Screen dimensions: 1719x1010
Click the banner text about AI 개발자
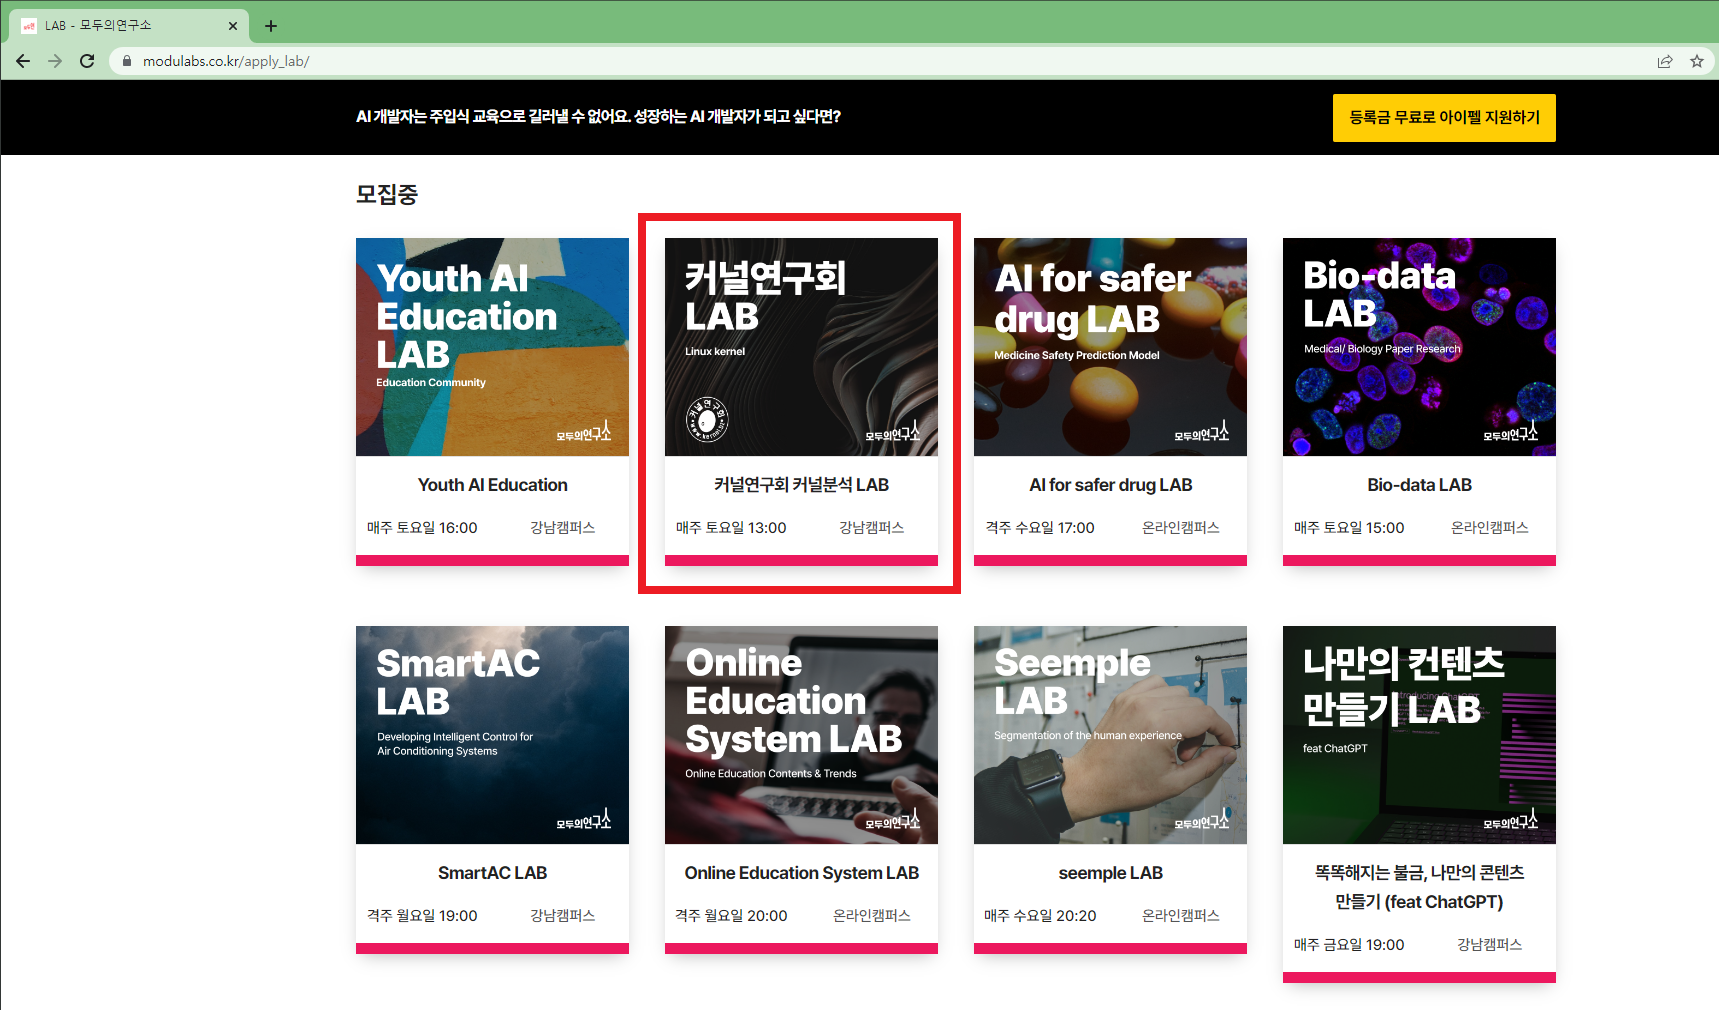point(598,117)
